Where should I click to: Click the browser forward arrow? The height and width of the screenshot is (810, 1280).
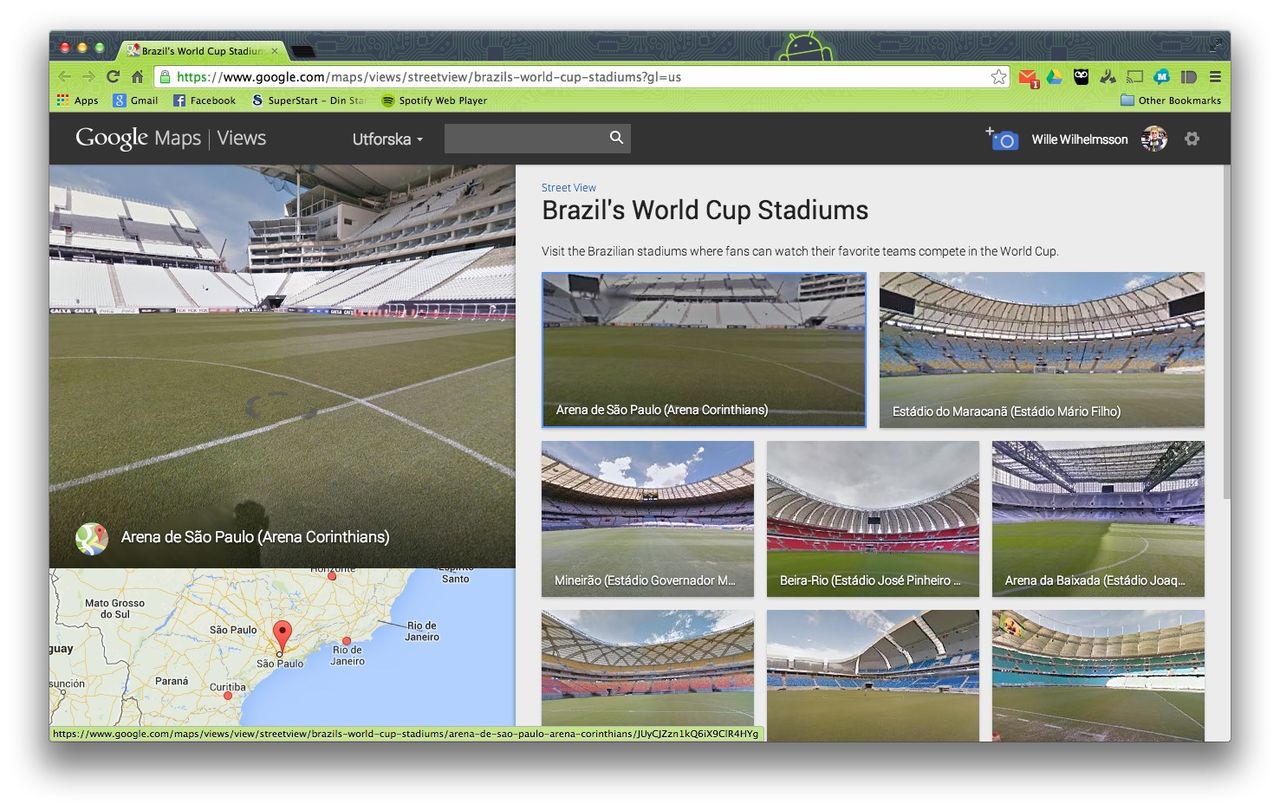pyautogui.click(x=89, y=77)
